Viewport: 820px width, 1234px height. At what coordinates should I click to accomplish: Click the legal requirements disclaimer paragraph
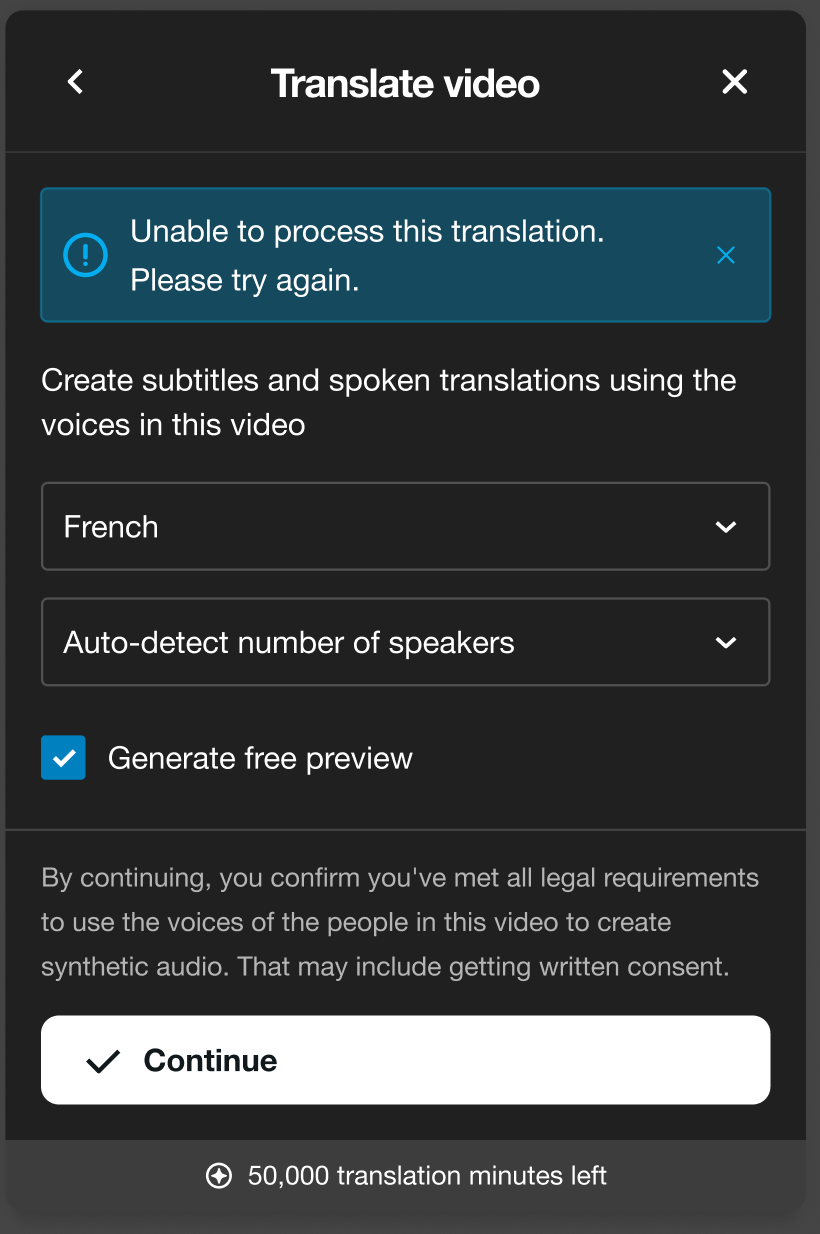click(x=400, y=922)
